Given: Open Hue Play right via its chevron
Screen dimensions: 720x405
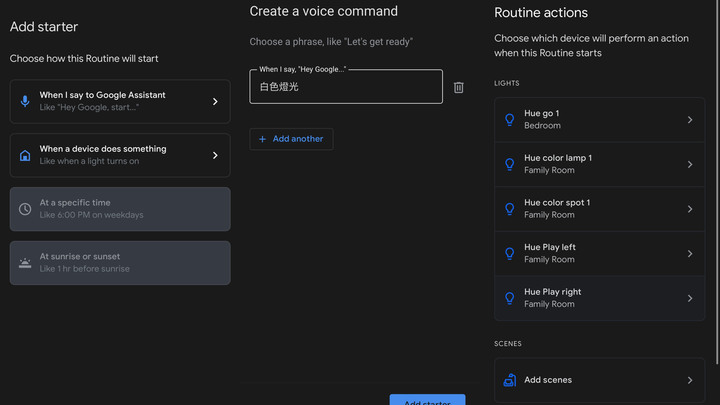Looking at the screenshot, I should (x=690, y=298).
